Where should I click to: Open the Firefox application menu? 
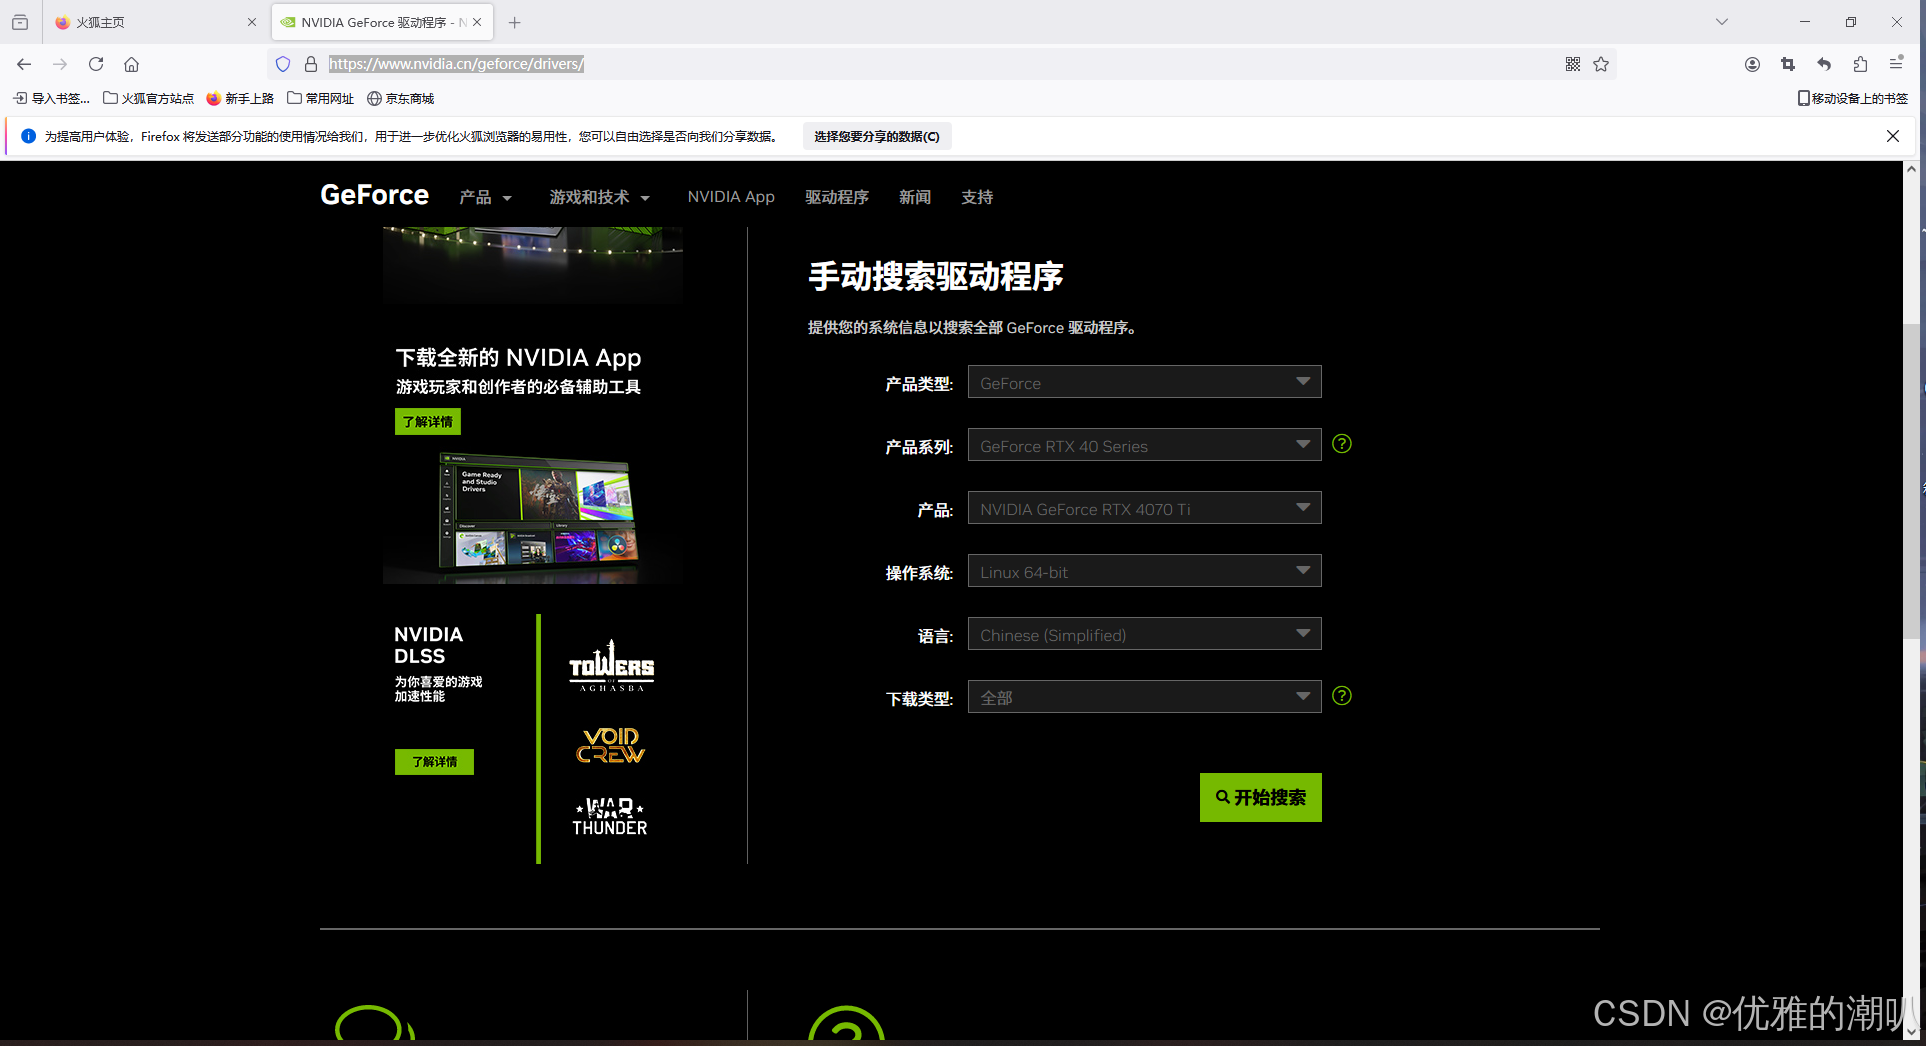[1896, 64]
